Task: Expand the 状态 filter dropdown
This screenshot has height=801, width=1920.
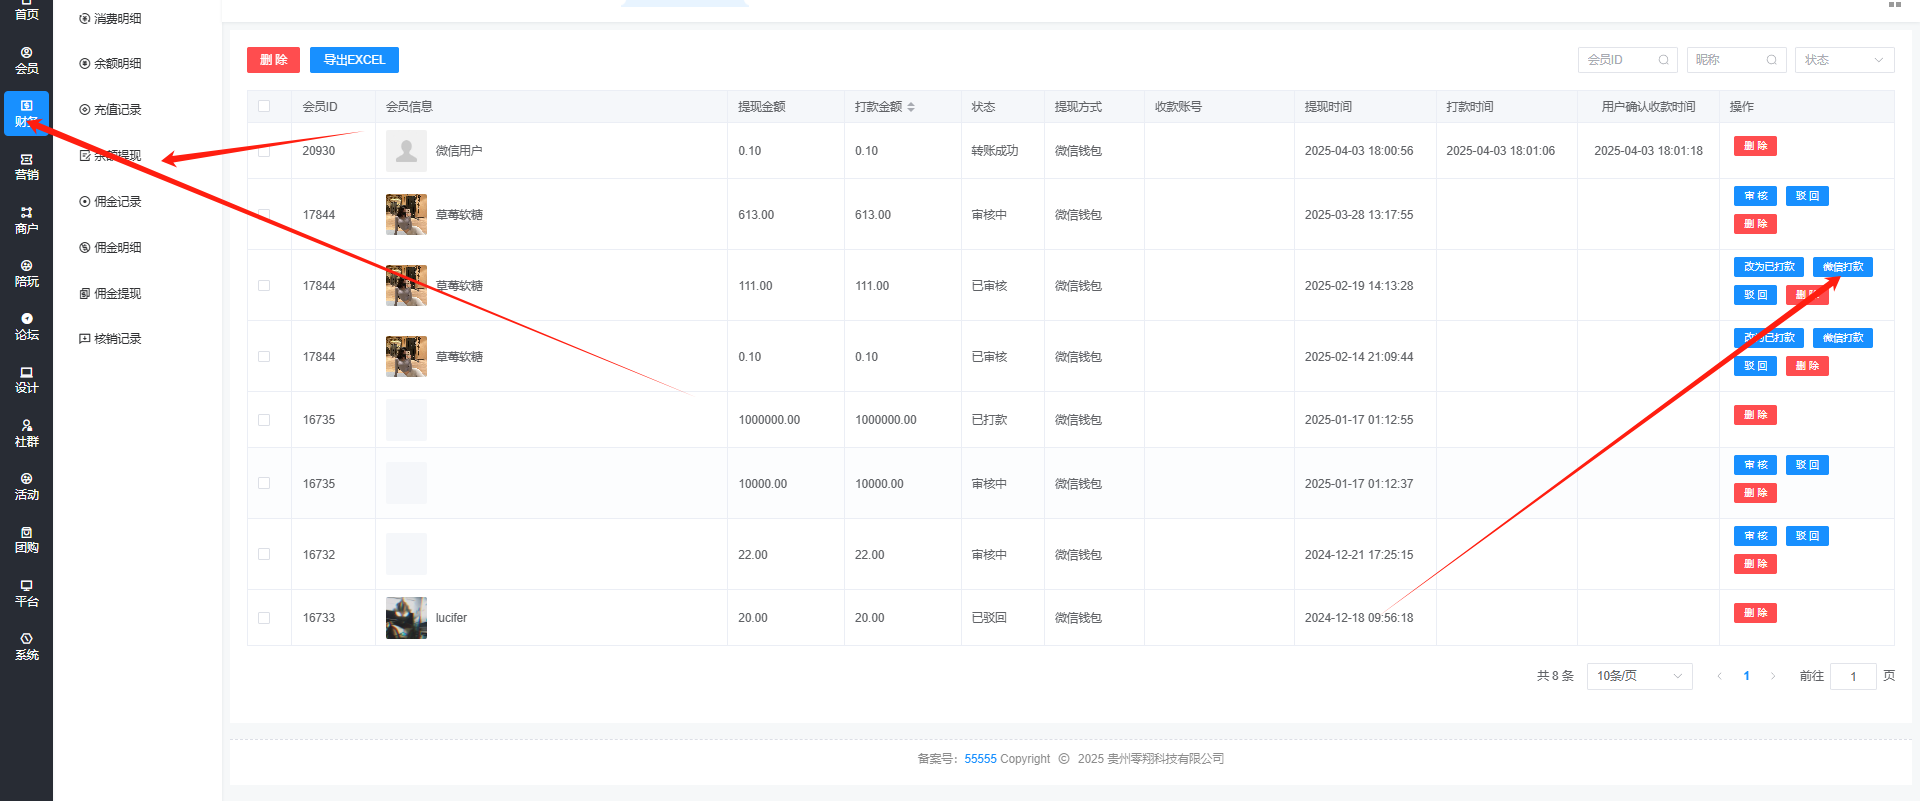Action: [1843, 60]
